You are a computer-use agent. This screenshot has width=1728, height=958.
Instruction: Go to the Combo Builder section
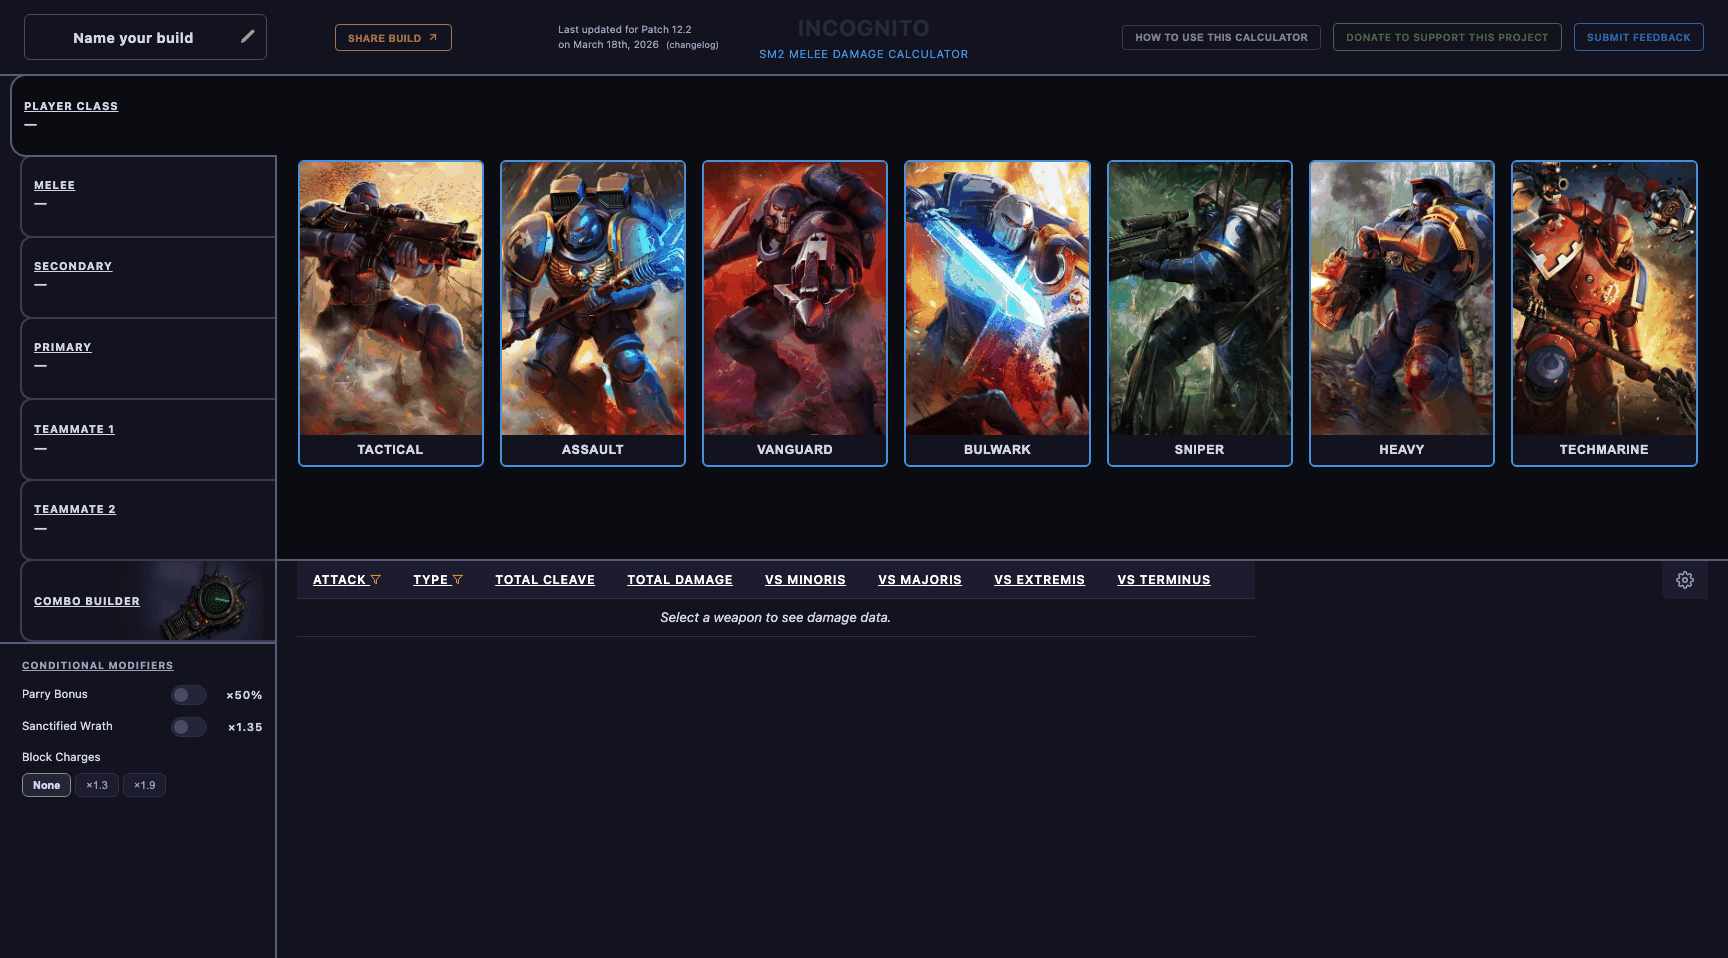[87, 601]
